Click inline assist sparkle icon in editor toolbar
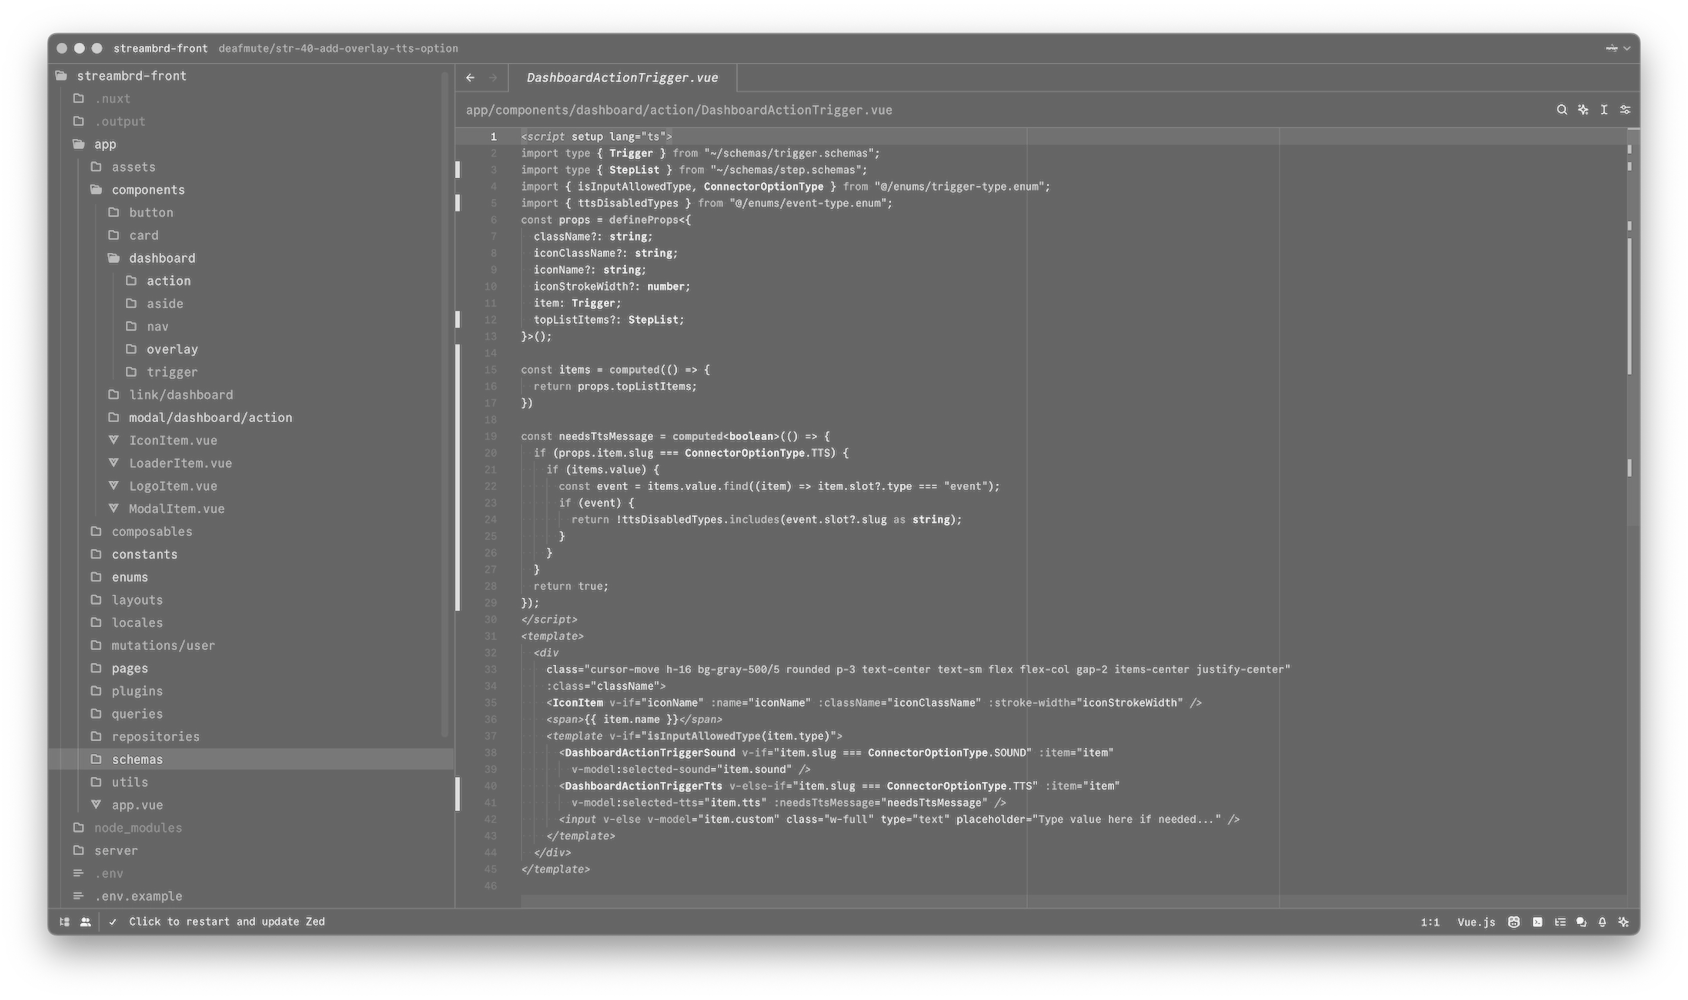 pos(1583,110)
